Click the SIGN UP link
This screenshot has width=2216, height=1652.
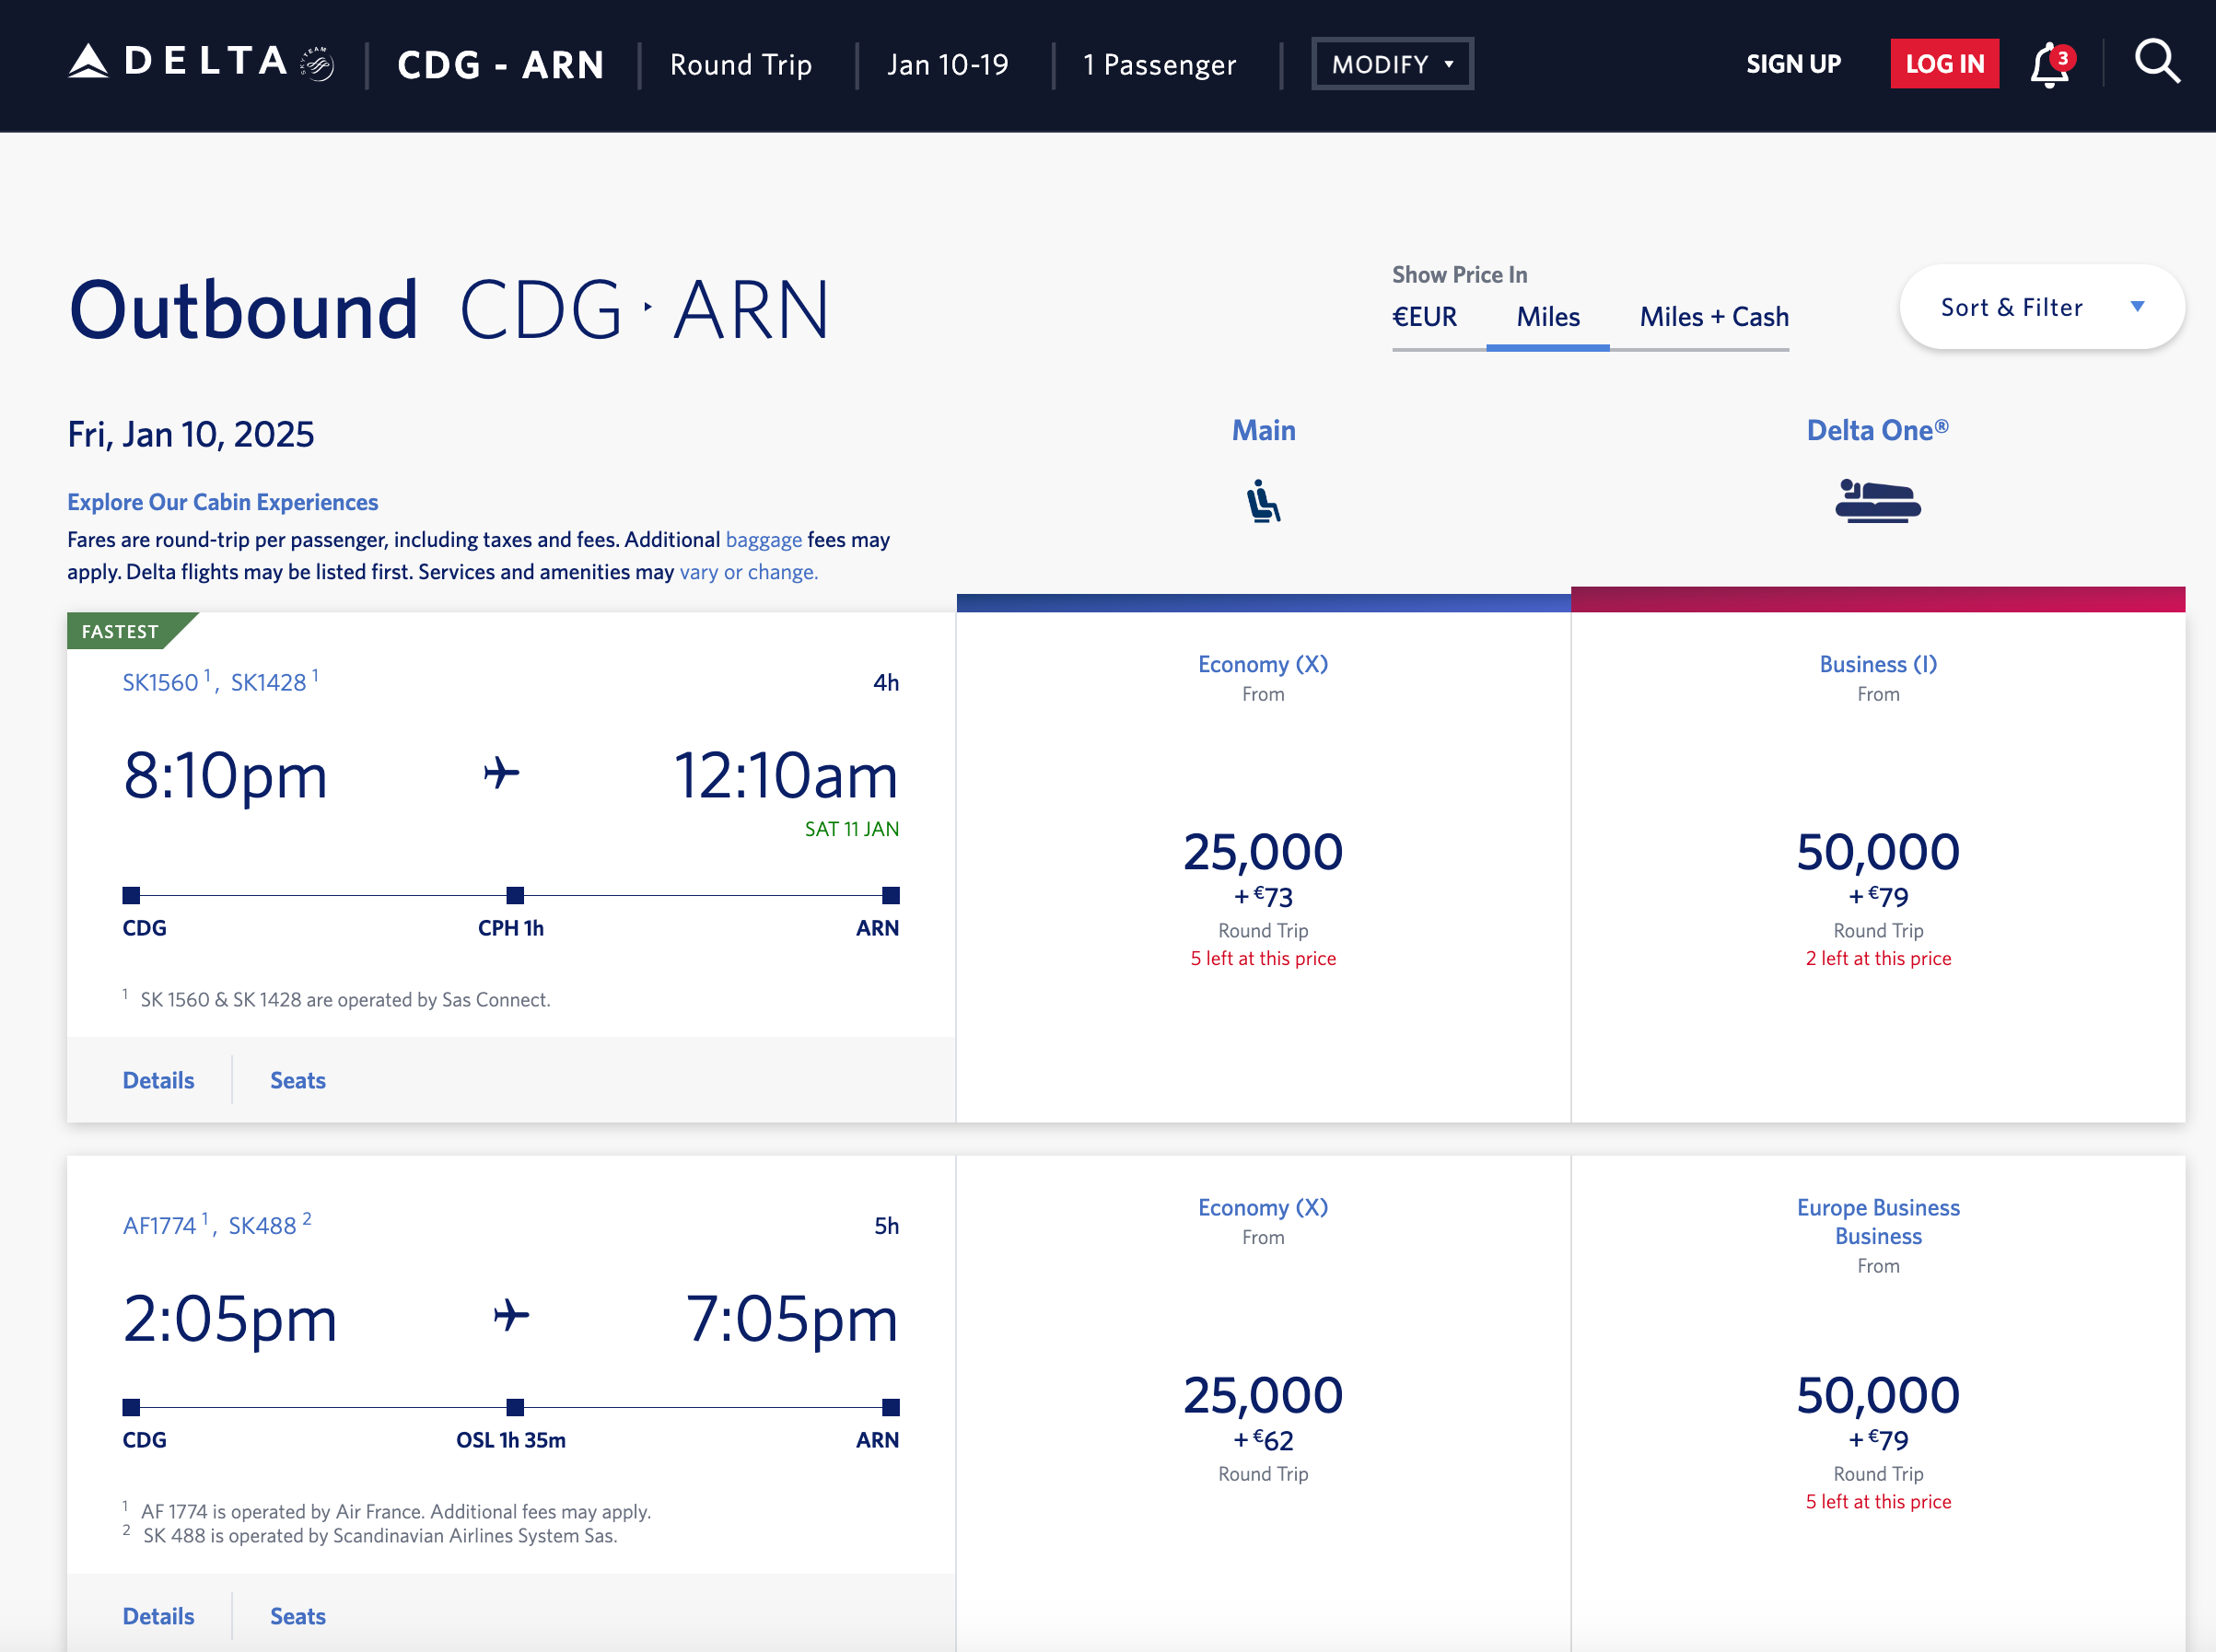[x=1793, y=64]
